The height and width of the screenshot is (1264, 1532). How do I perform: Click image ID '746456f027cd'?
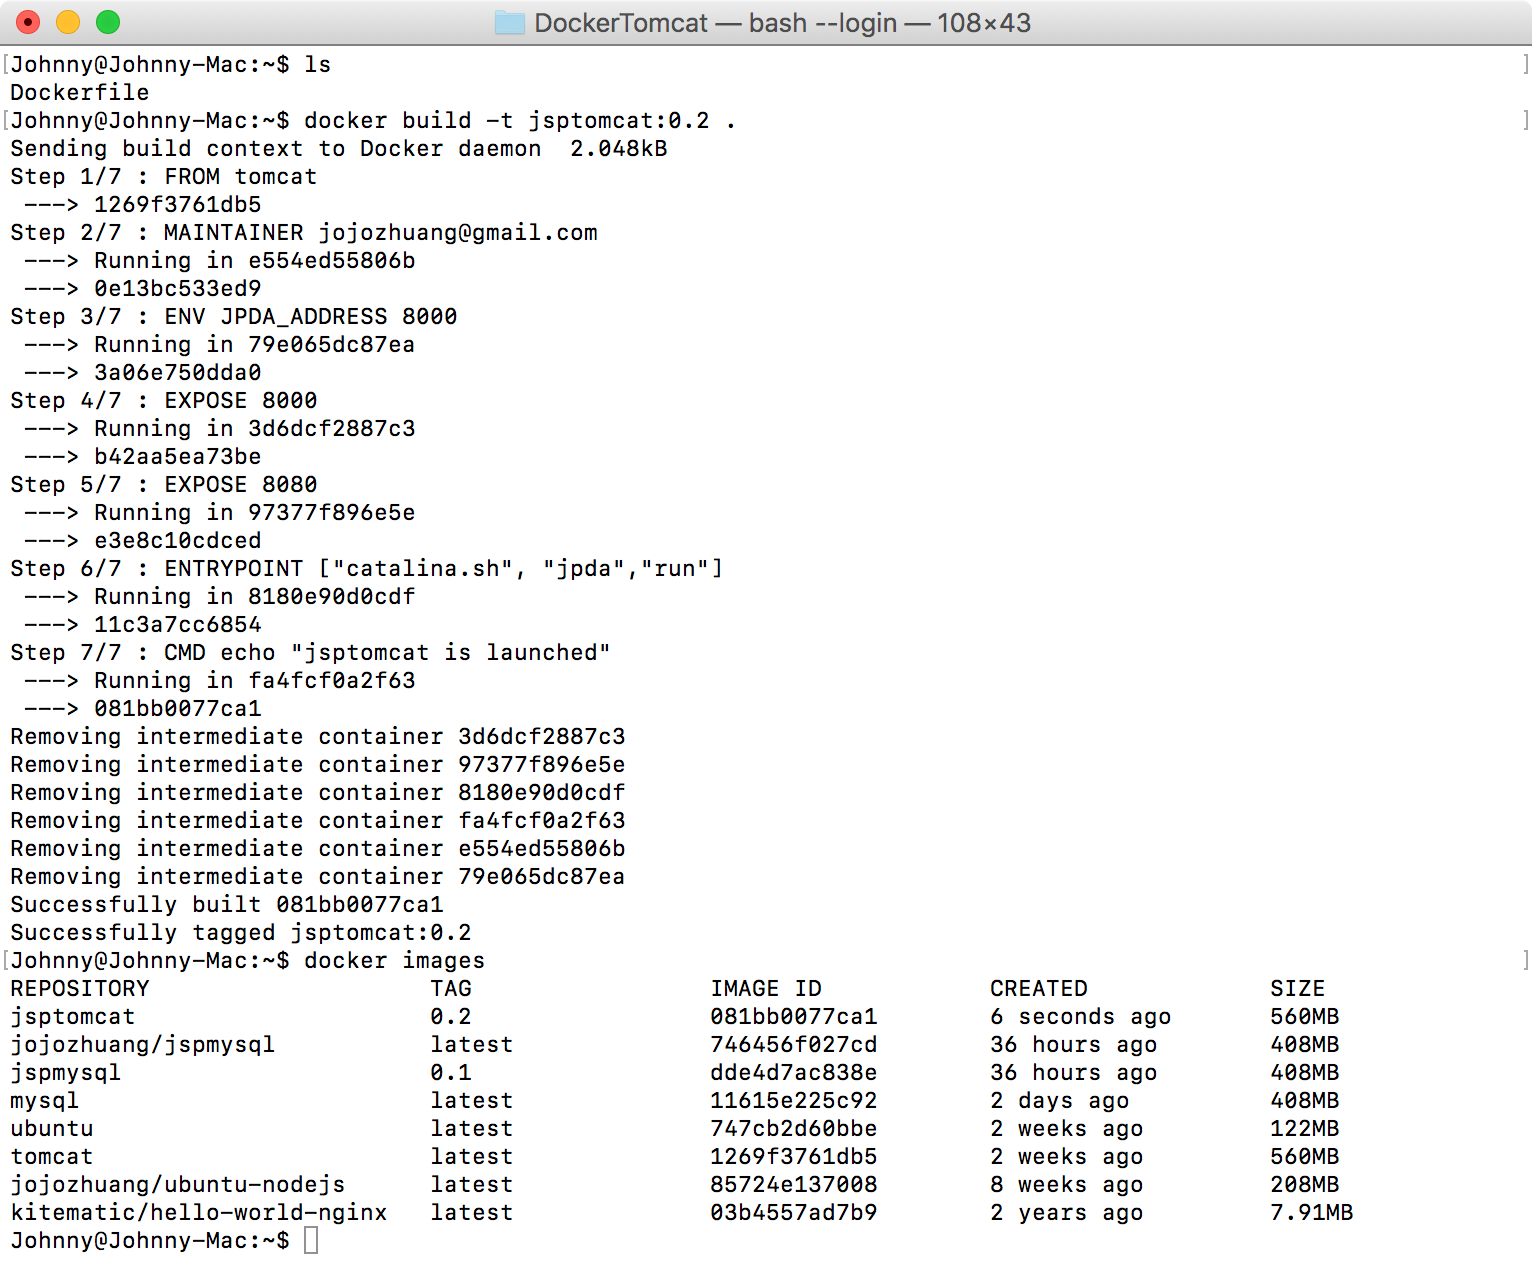click(794, 1044)
